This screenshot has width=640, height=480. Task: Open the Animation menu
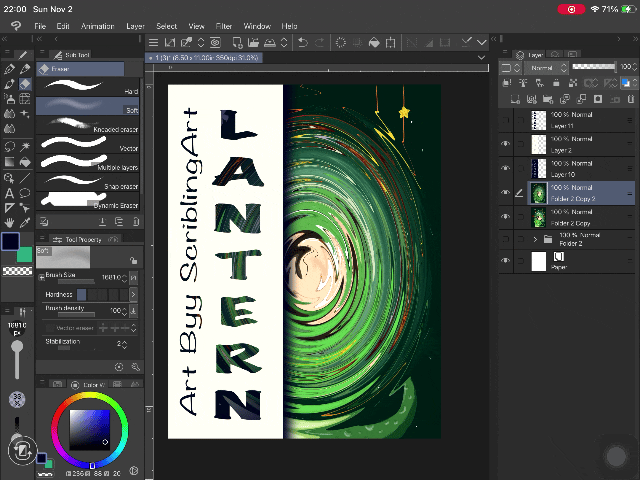click(97, 25)
